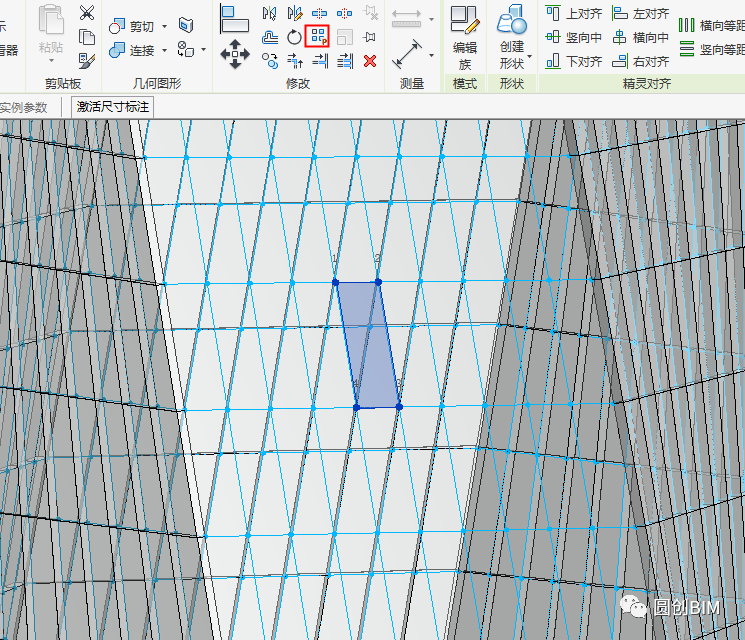Apply 横向等距 horizontal equal spacing

click(x=711, y=25)
